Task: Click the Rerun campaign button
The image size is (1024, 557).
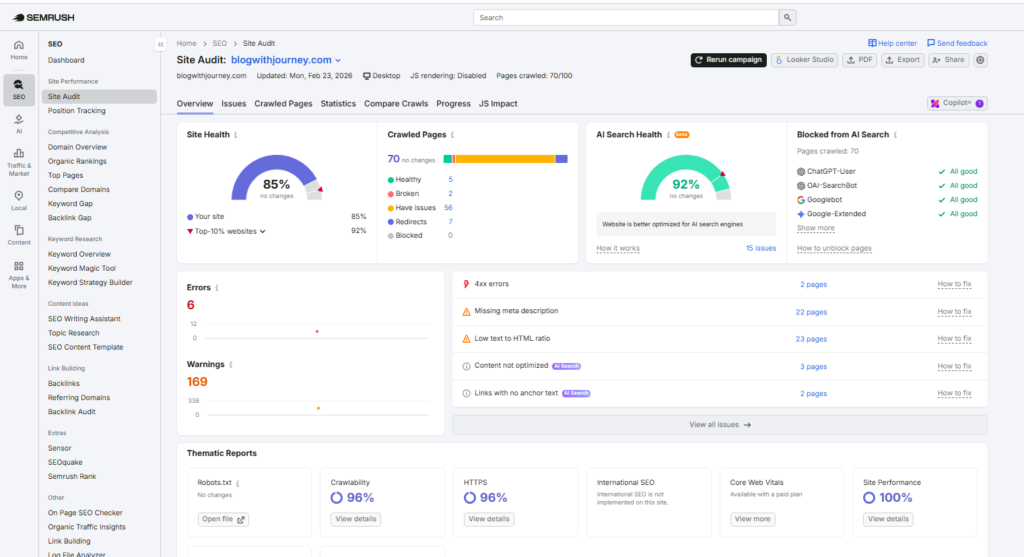Action: pyautogui.click(x=728, y=60)
